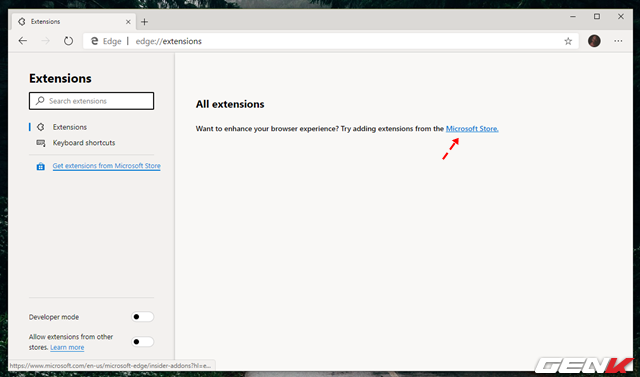This screenshot has width=640, height=377.
Task: Click the Extensions page title heading
Action: click(x=60, y=78)
